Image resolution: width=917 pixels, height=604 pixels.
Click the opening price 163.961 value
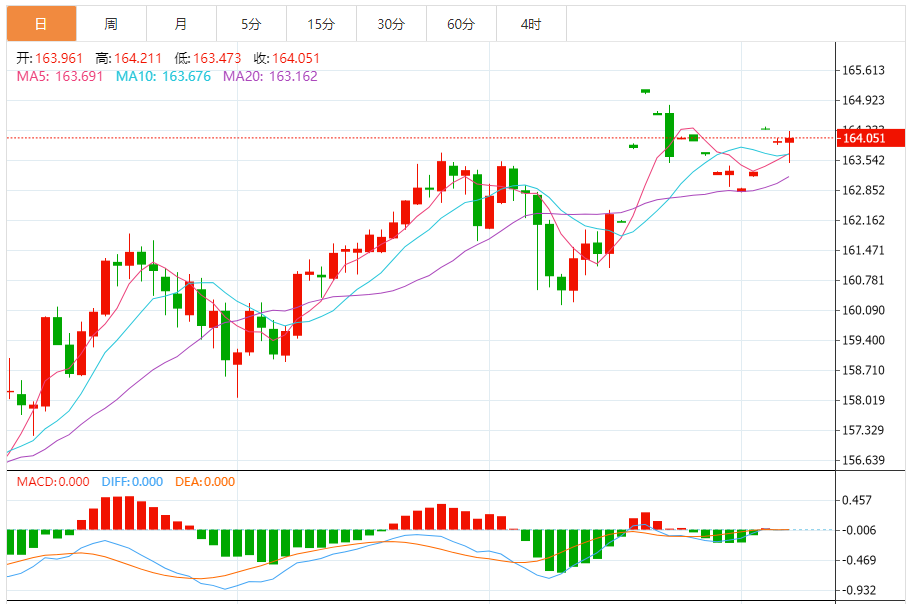click(59, 58)
